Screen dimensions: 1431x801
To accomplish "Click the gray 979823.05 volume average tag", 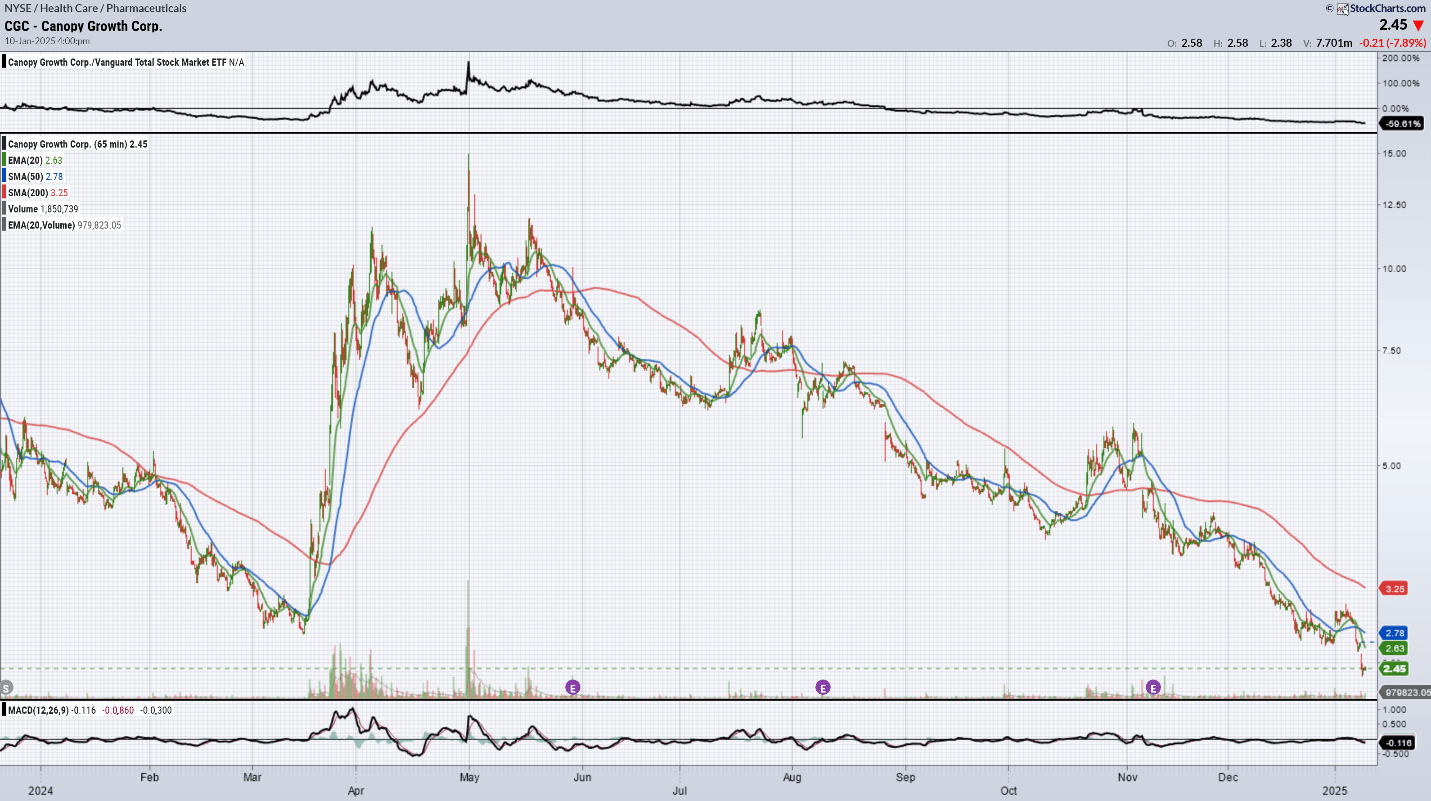I will [1405, 692].
